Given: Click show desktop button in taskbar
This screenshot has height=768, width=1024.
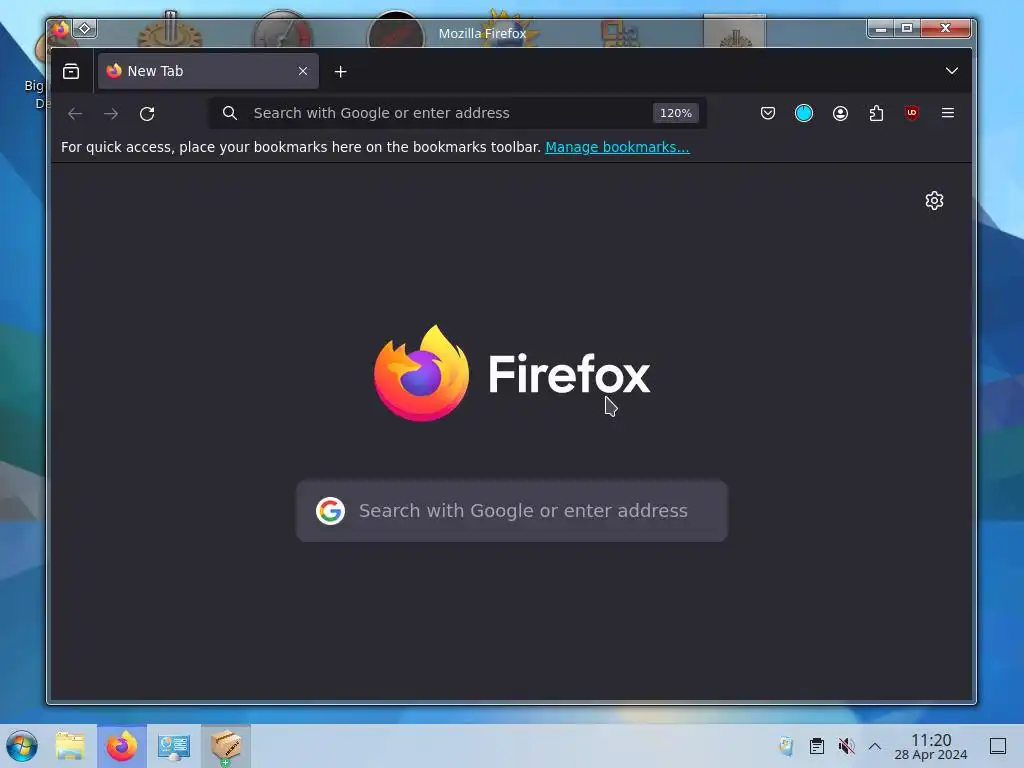Looking at the screenshot, I should (998, 746).
